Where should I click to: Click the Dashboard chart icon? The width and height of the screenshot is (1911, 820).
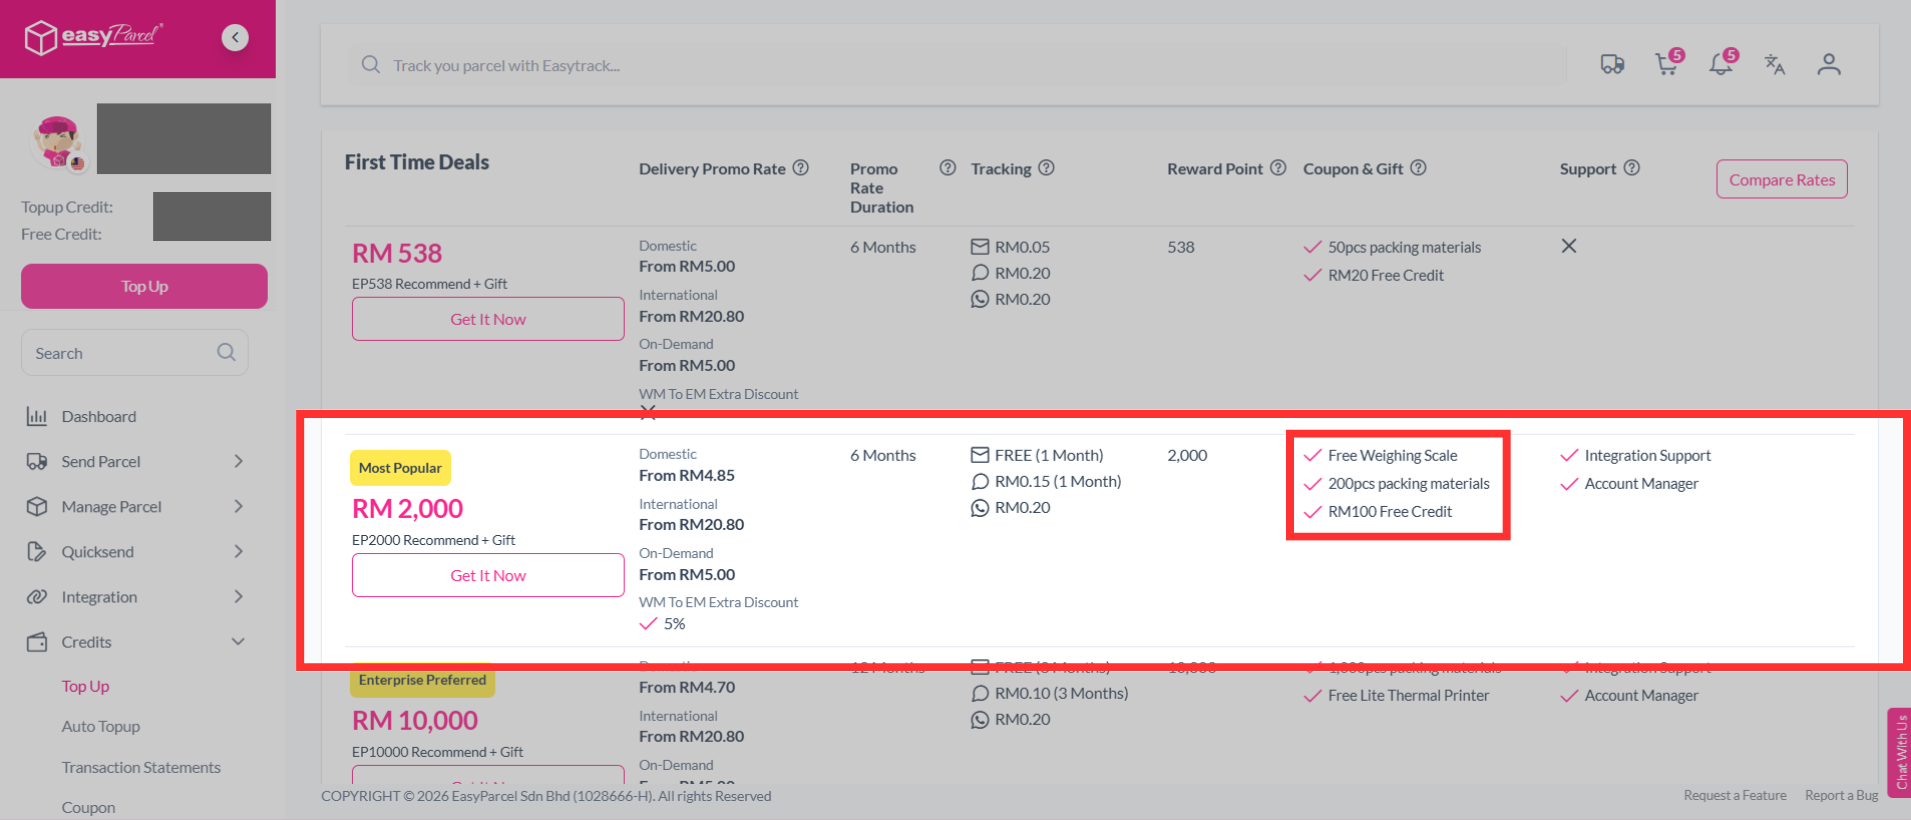[x=37, y=416]
